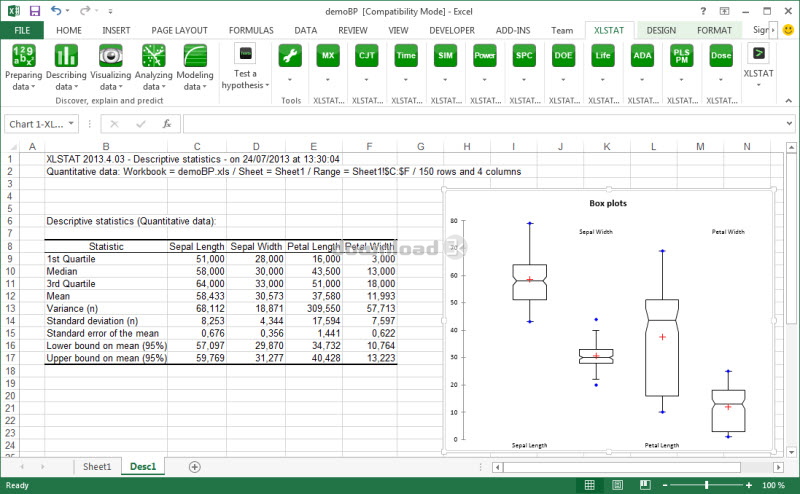Open the Modeling data menu
Screen dimensions: 800x494
pos(194,68)
